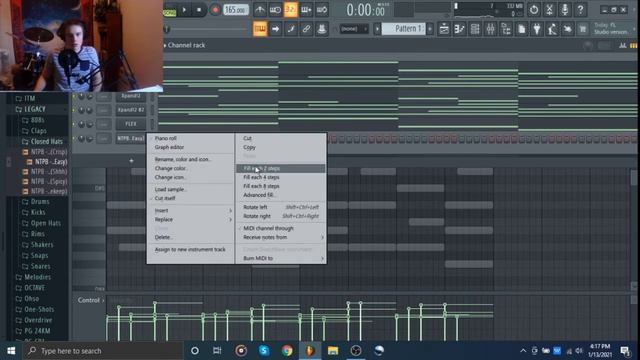
Task: Open the Open Hats browser folder
Action: click(46, 223)
